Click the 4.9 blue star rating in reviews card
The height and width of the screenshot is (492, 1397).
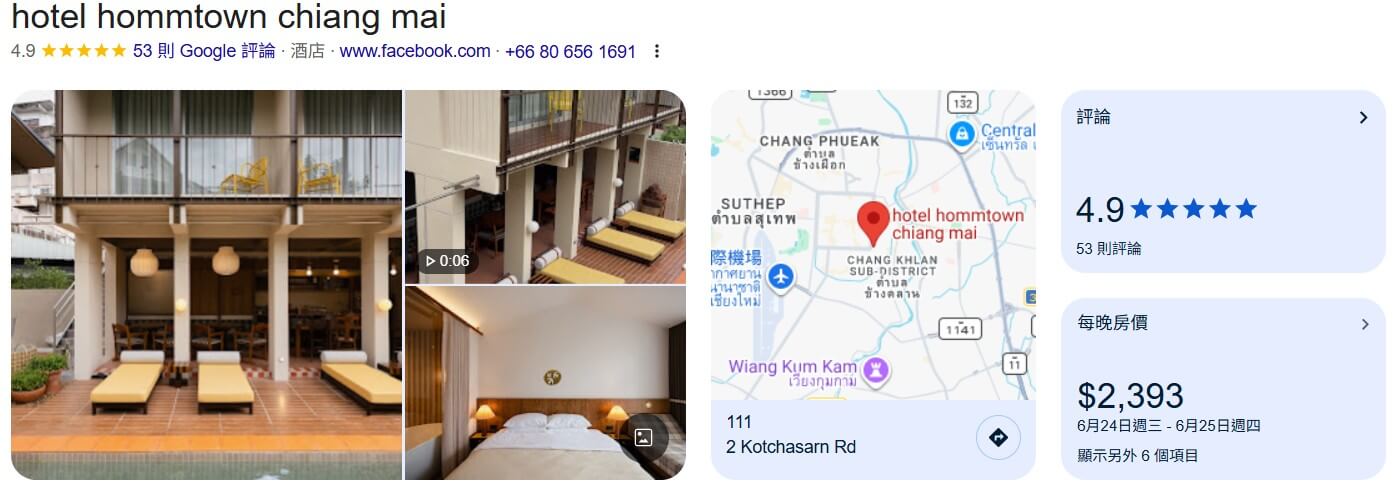[x=1166, y=209]
